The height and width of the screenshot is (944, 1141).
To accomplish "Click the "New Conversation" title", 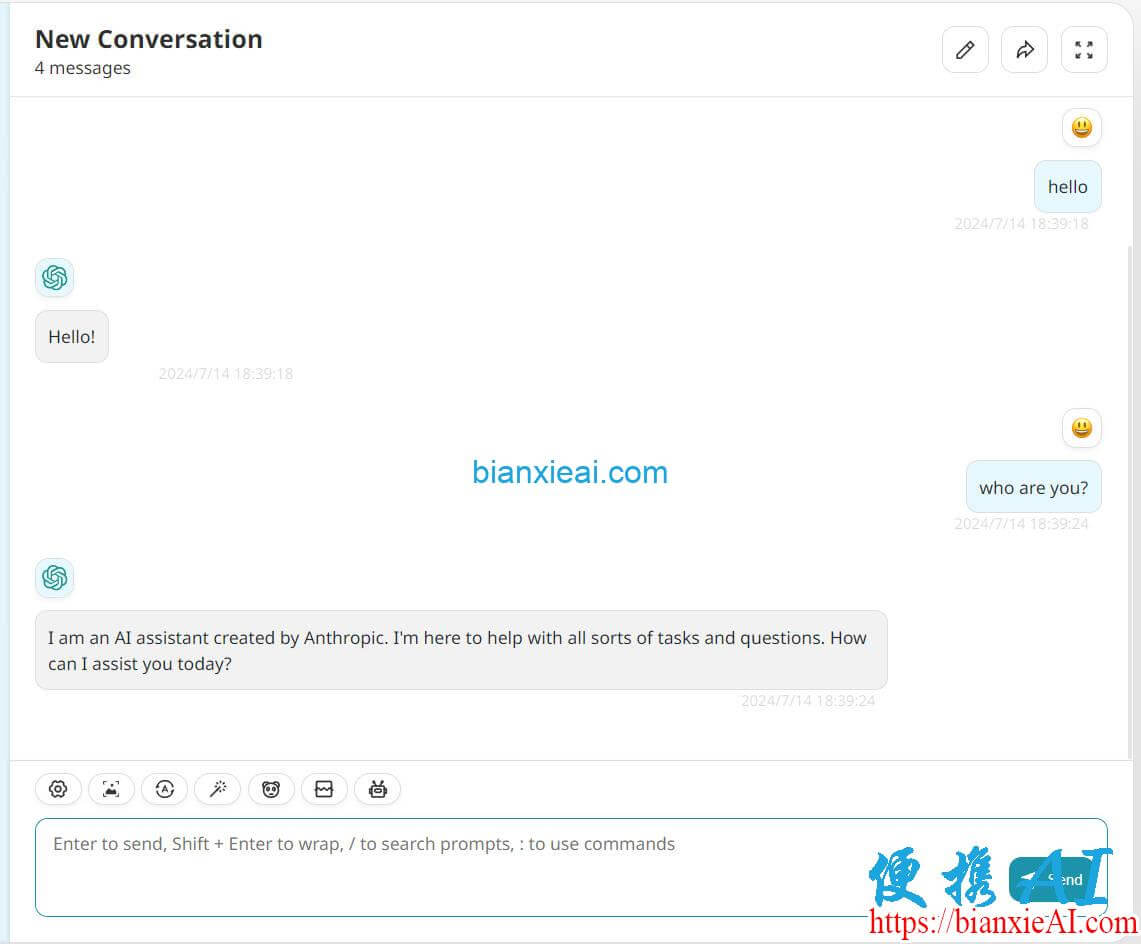I will [x=148, y=39].
